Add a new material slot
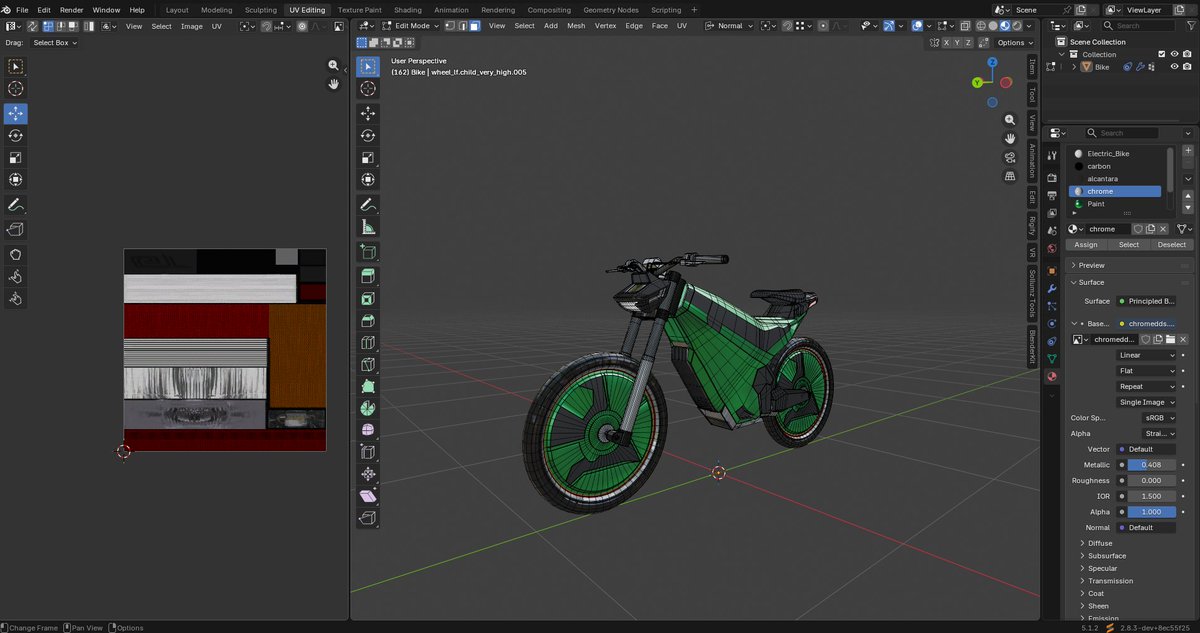The image size is (1200, 633). (x=1188, y=152)
